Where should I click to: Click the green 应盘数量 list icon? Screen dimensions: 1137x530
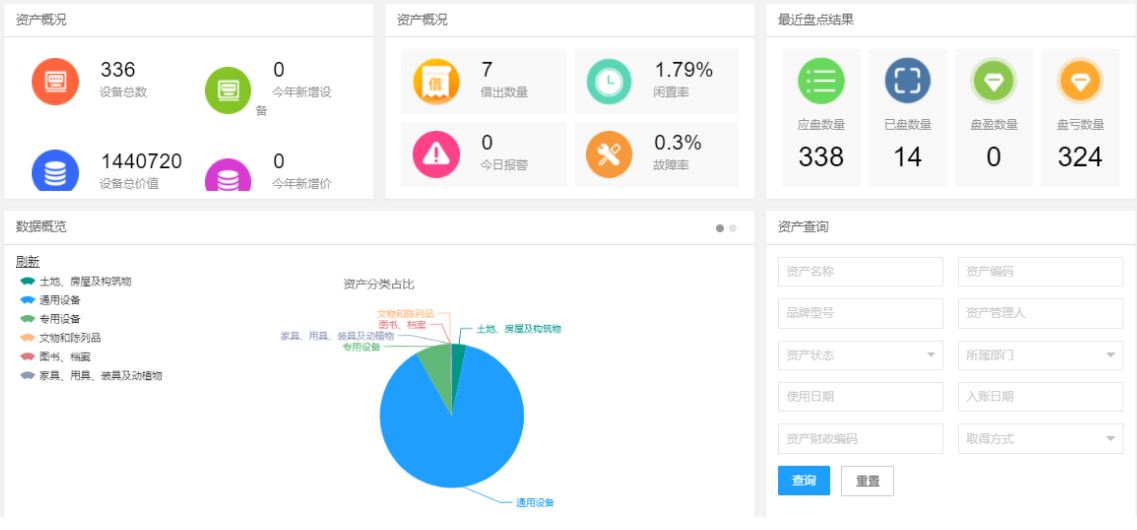tap(821, 80)
